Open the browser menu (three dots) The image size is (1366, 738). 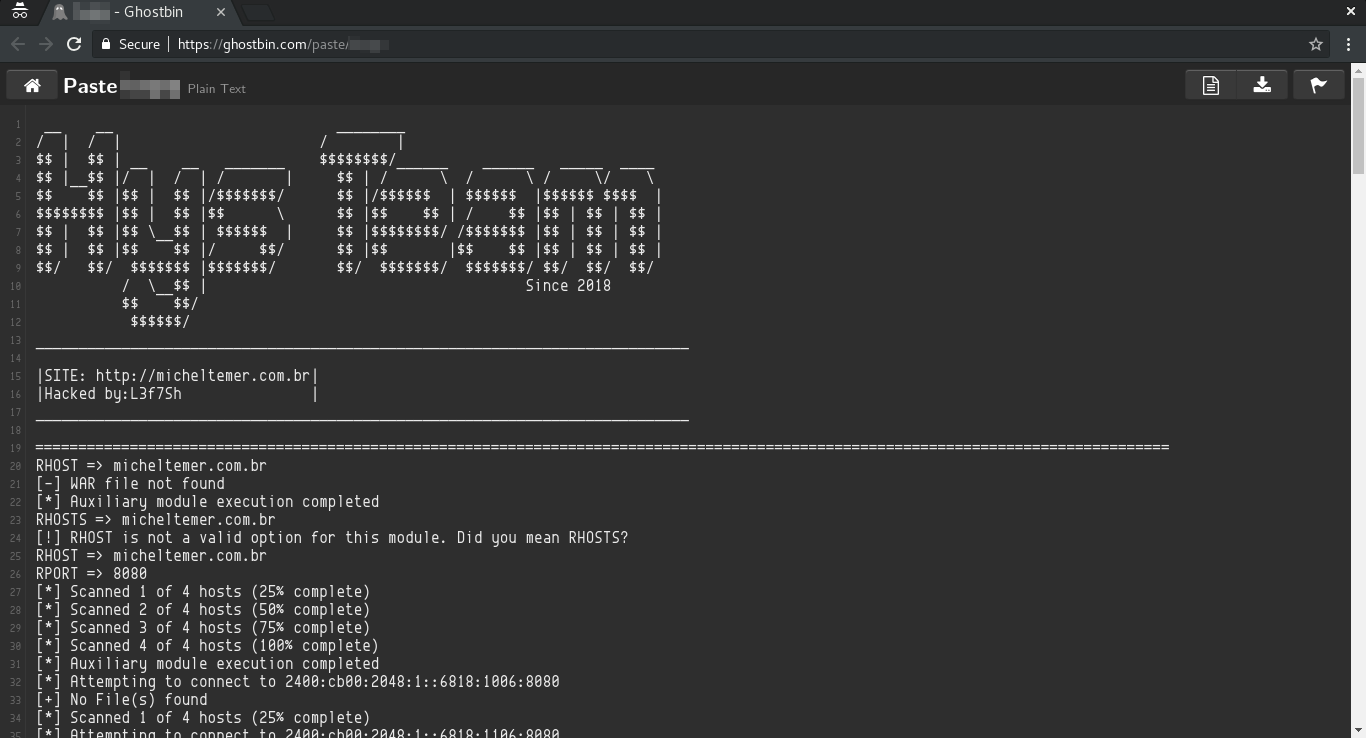coord(1349,44)
